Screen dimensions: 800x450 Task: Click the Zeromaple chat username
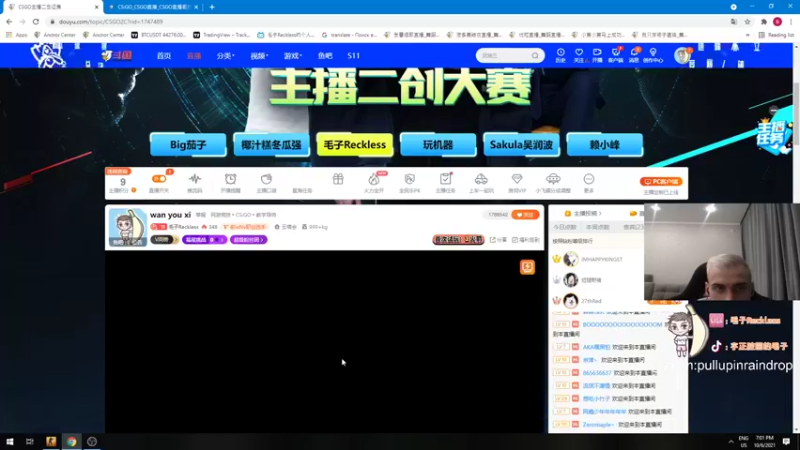point(597,424)
